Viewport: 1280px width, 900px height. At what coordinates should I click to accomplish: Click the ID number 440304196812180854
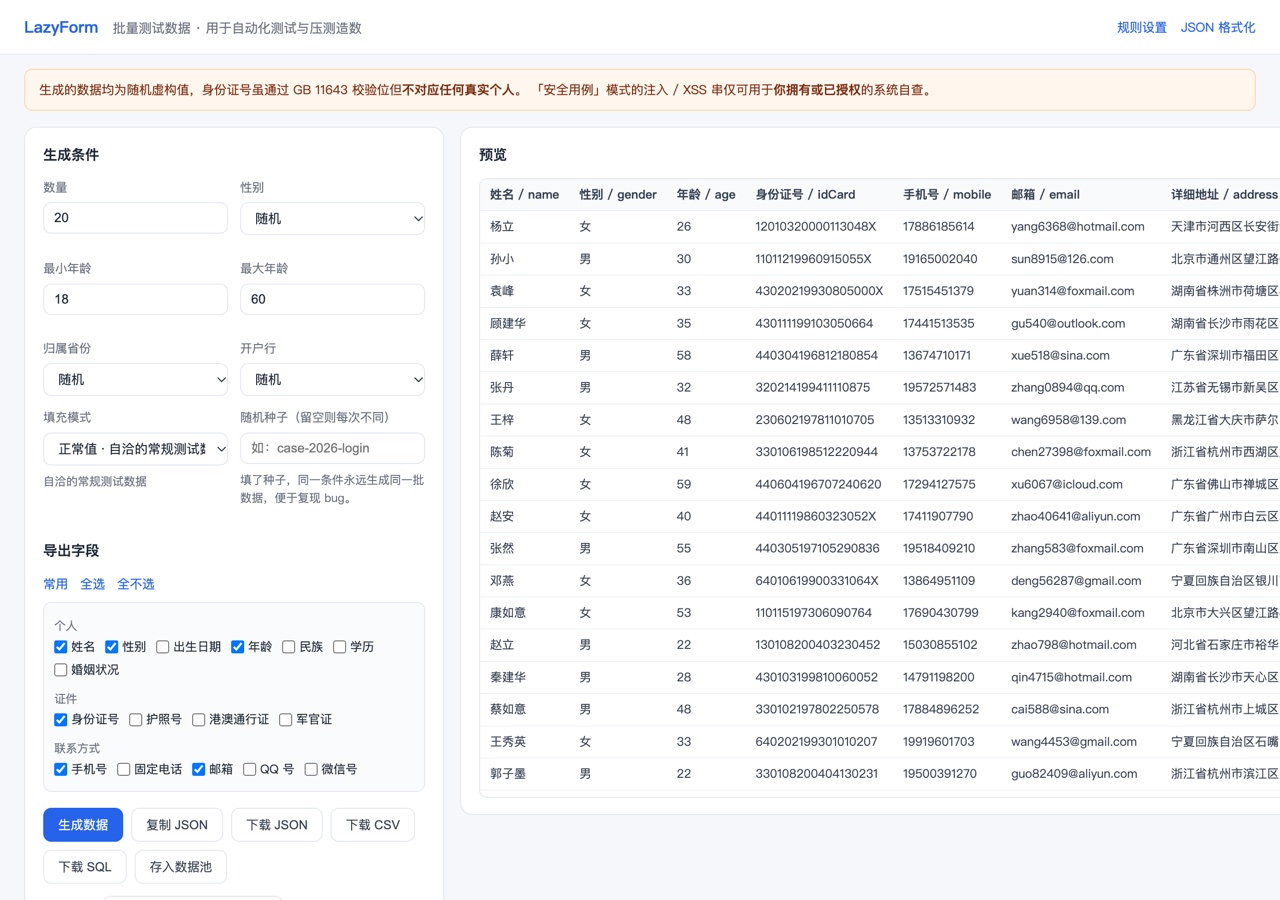pyautogui.click(x=817, y=355)
